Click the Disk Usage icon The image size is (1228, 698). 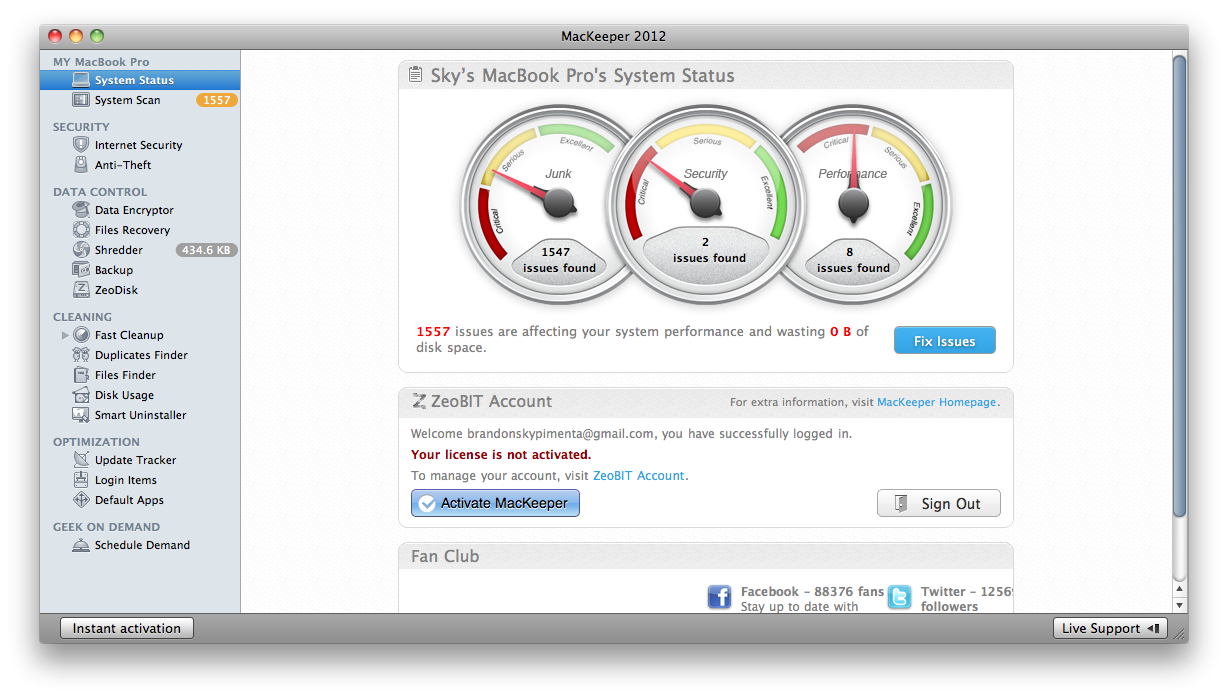[81, 395]
